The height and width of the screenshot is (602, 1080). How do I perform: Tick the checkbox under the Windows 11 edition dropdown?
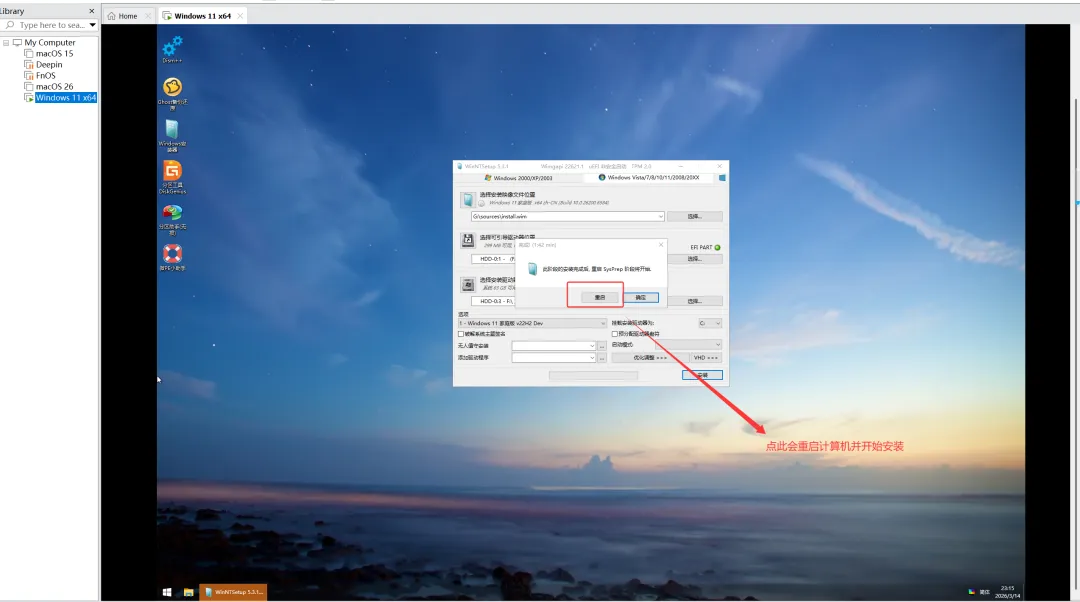click(x=461, y=334)
